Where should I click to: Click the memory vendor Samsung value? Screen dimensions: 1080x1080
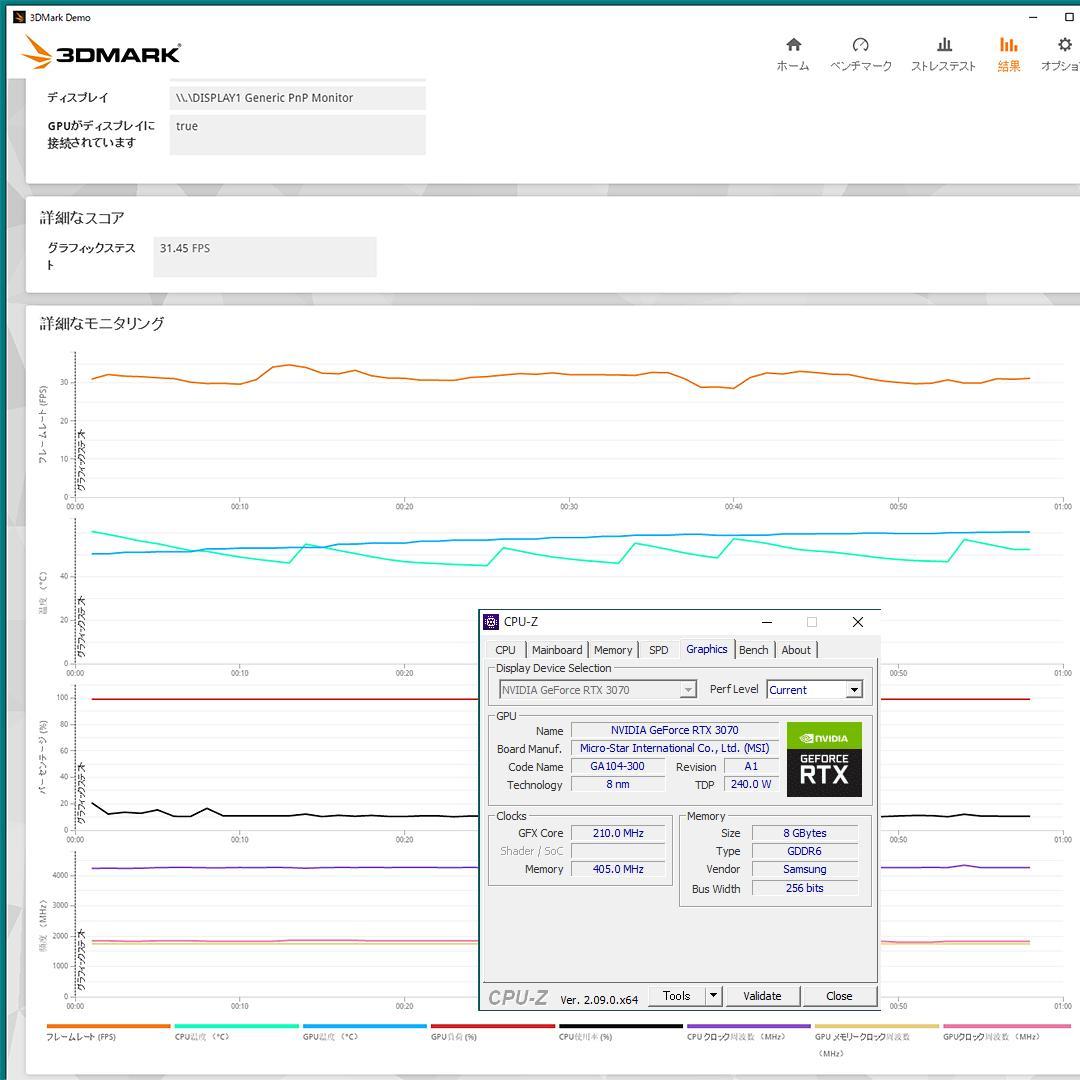804,869
